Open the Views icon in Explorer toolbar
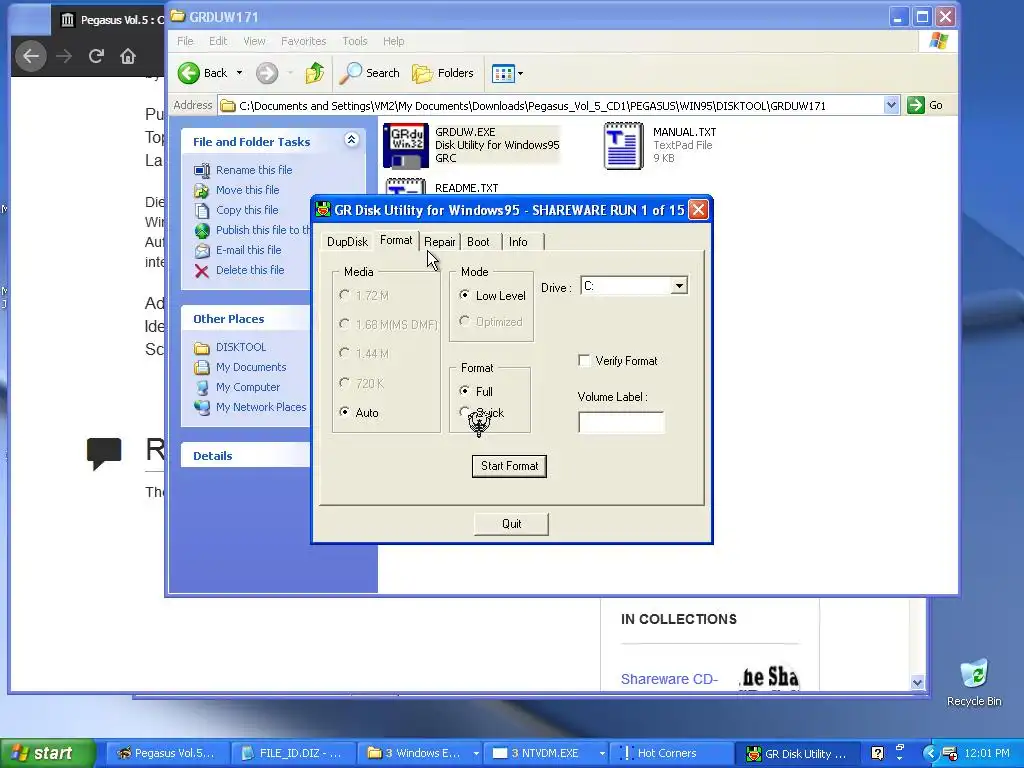 pos(503,74)
